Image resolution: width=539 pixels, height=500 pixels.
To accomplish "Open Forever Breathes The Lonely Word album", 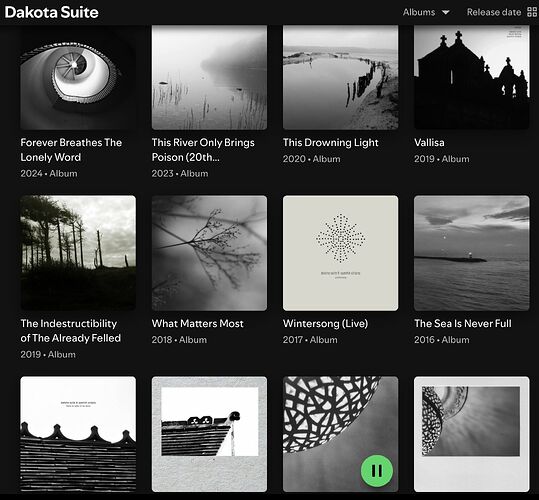I will 71,150.
